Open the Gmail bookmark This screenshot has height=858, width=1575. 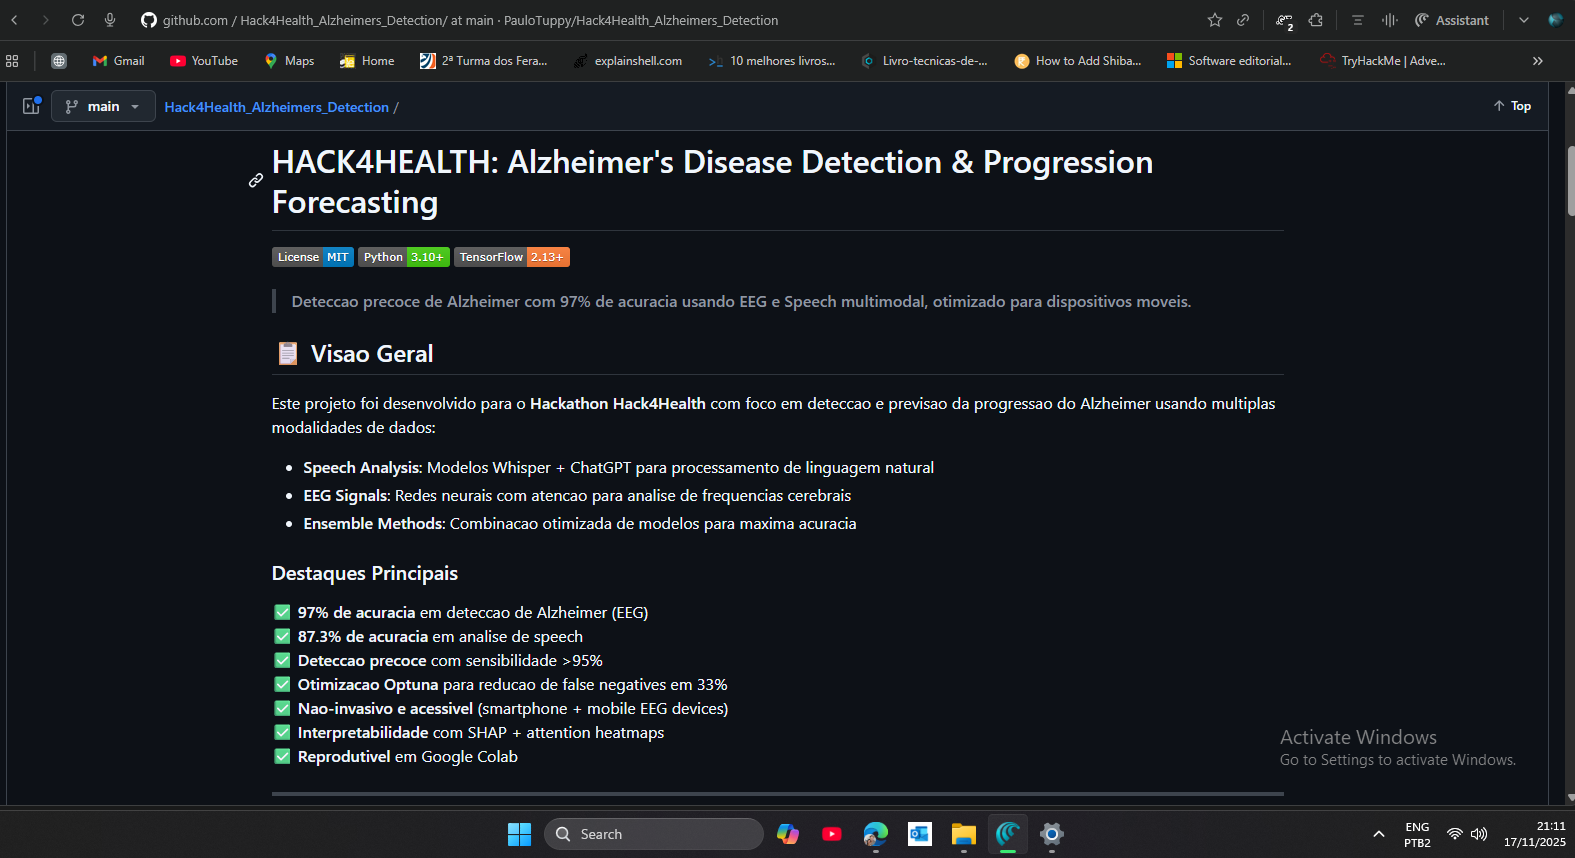tap(119, 61)
